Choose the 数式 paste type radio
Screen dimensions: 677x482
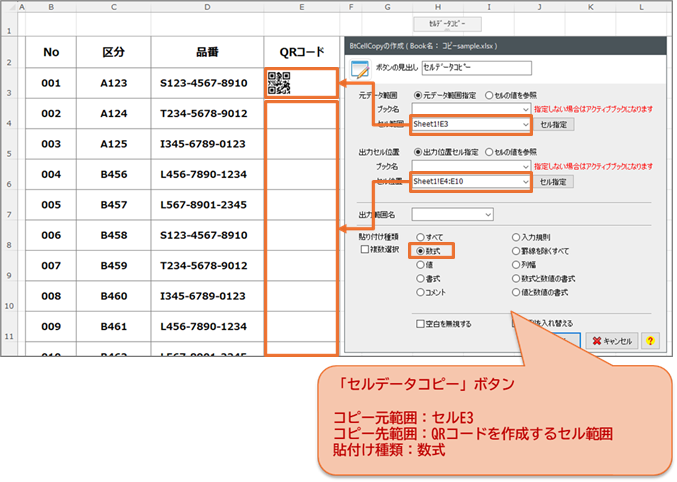(418, 250)
